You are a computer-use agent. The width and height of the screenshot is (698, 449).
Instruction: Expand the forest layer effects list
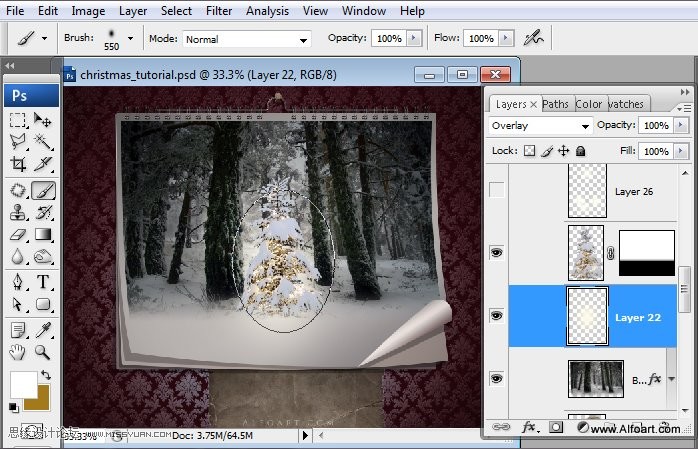point(671,379)
